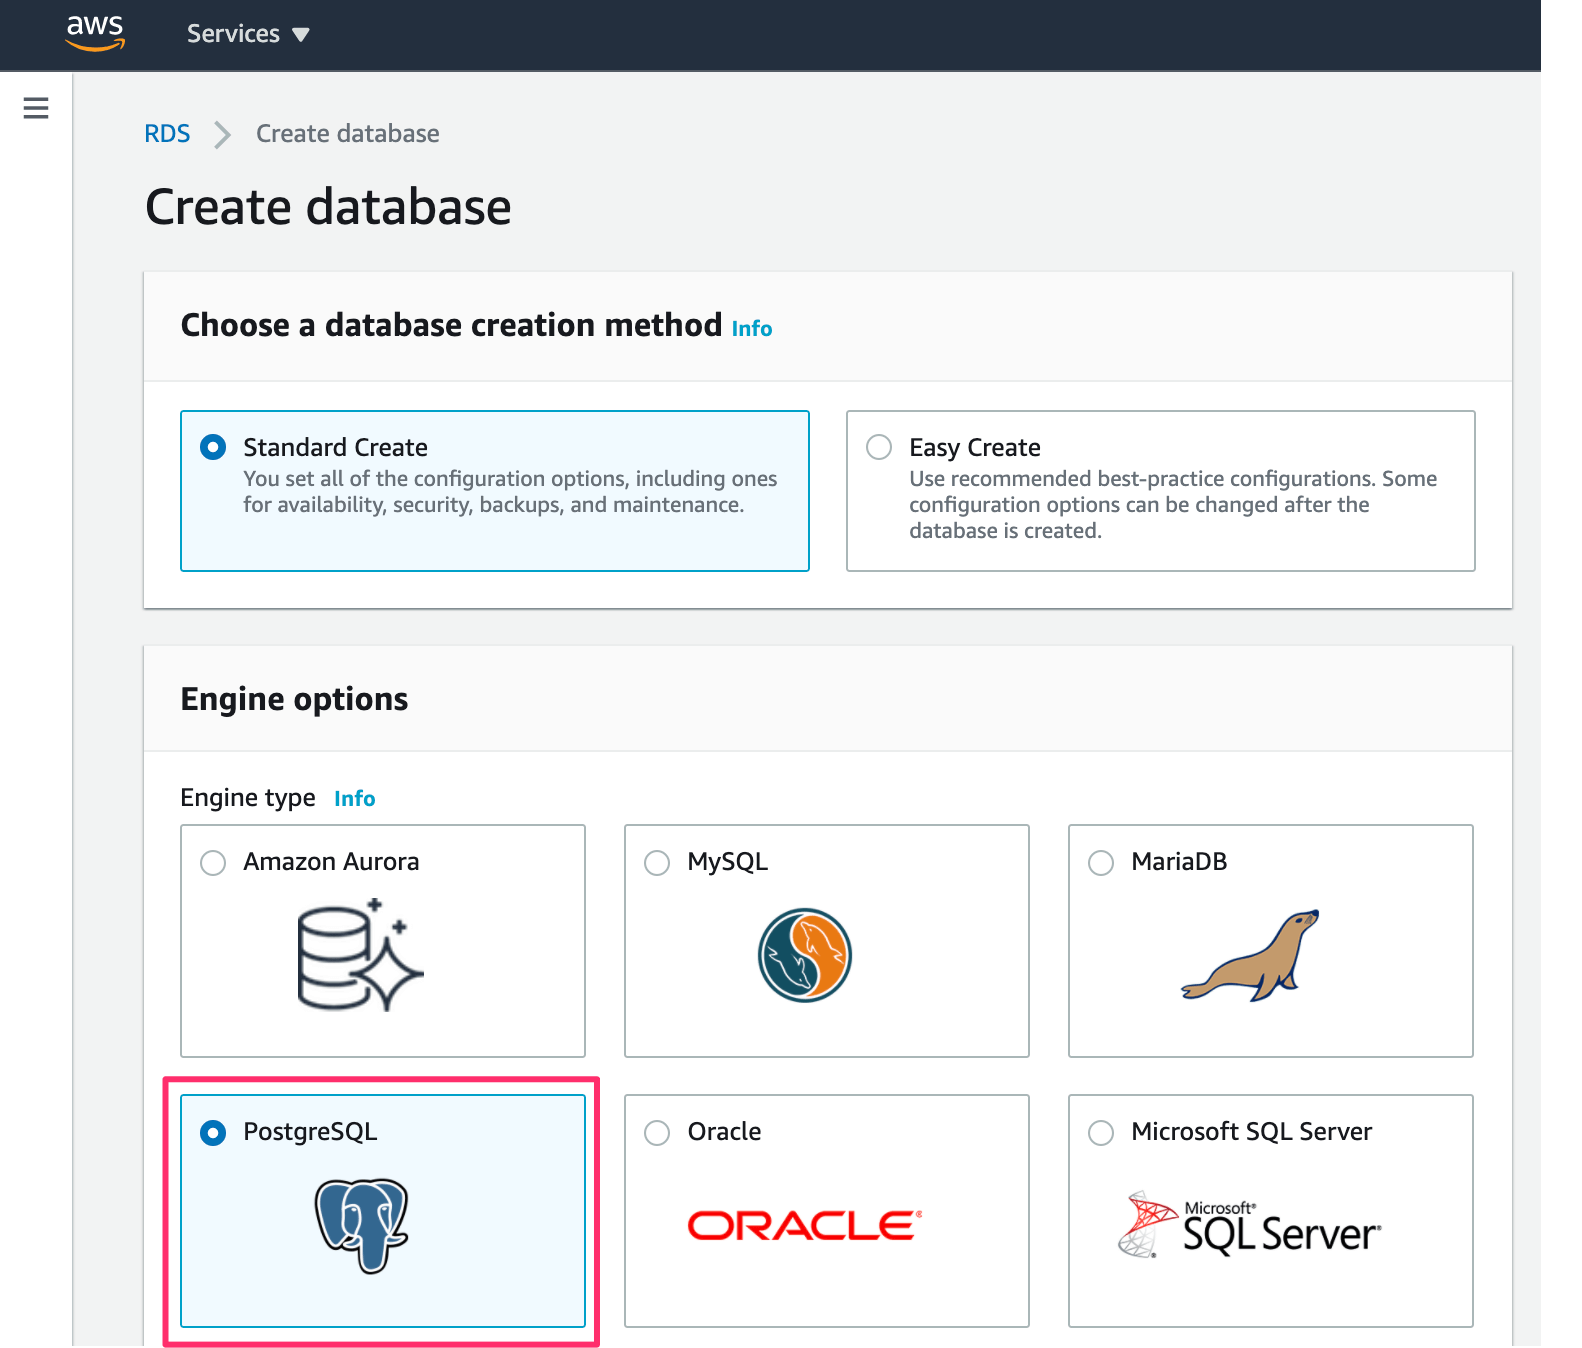Choose the MySQL engine radio button

click(x=657, y=863)
